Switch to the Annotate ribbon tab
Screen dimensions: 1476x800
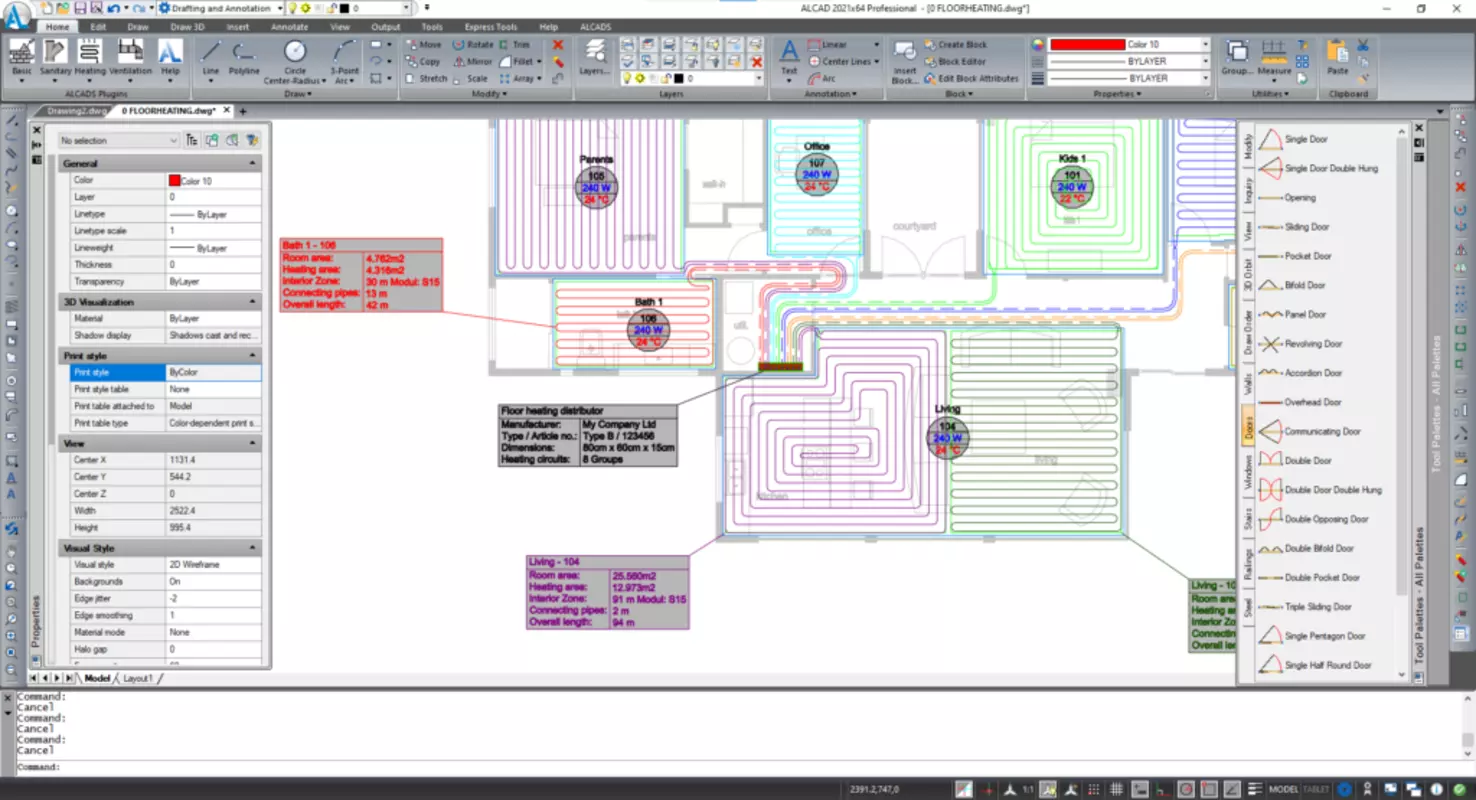click(289, 27)
